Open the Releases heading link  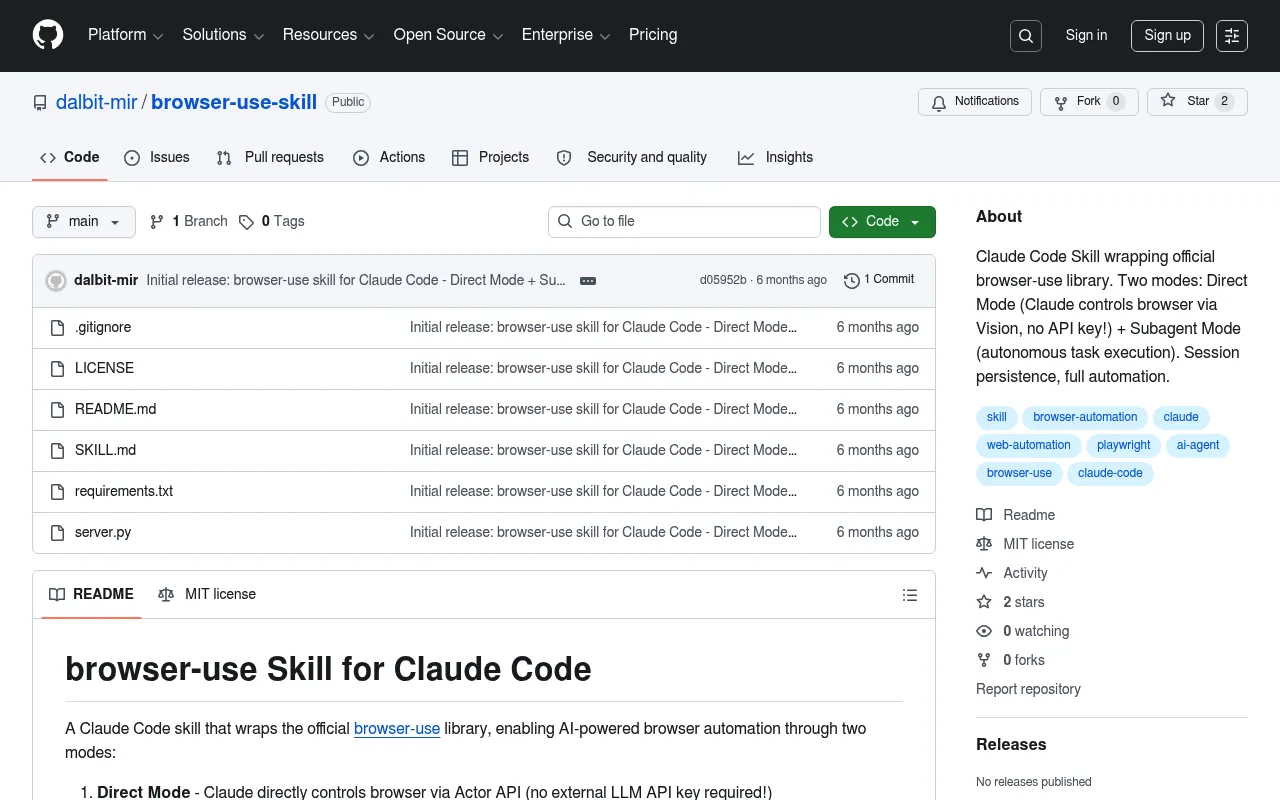(x=1011, y=745)
